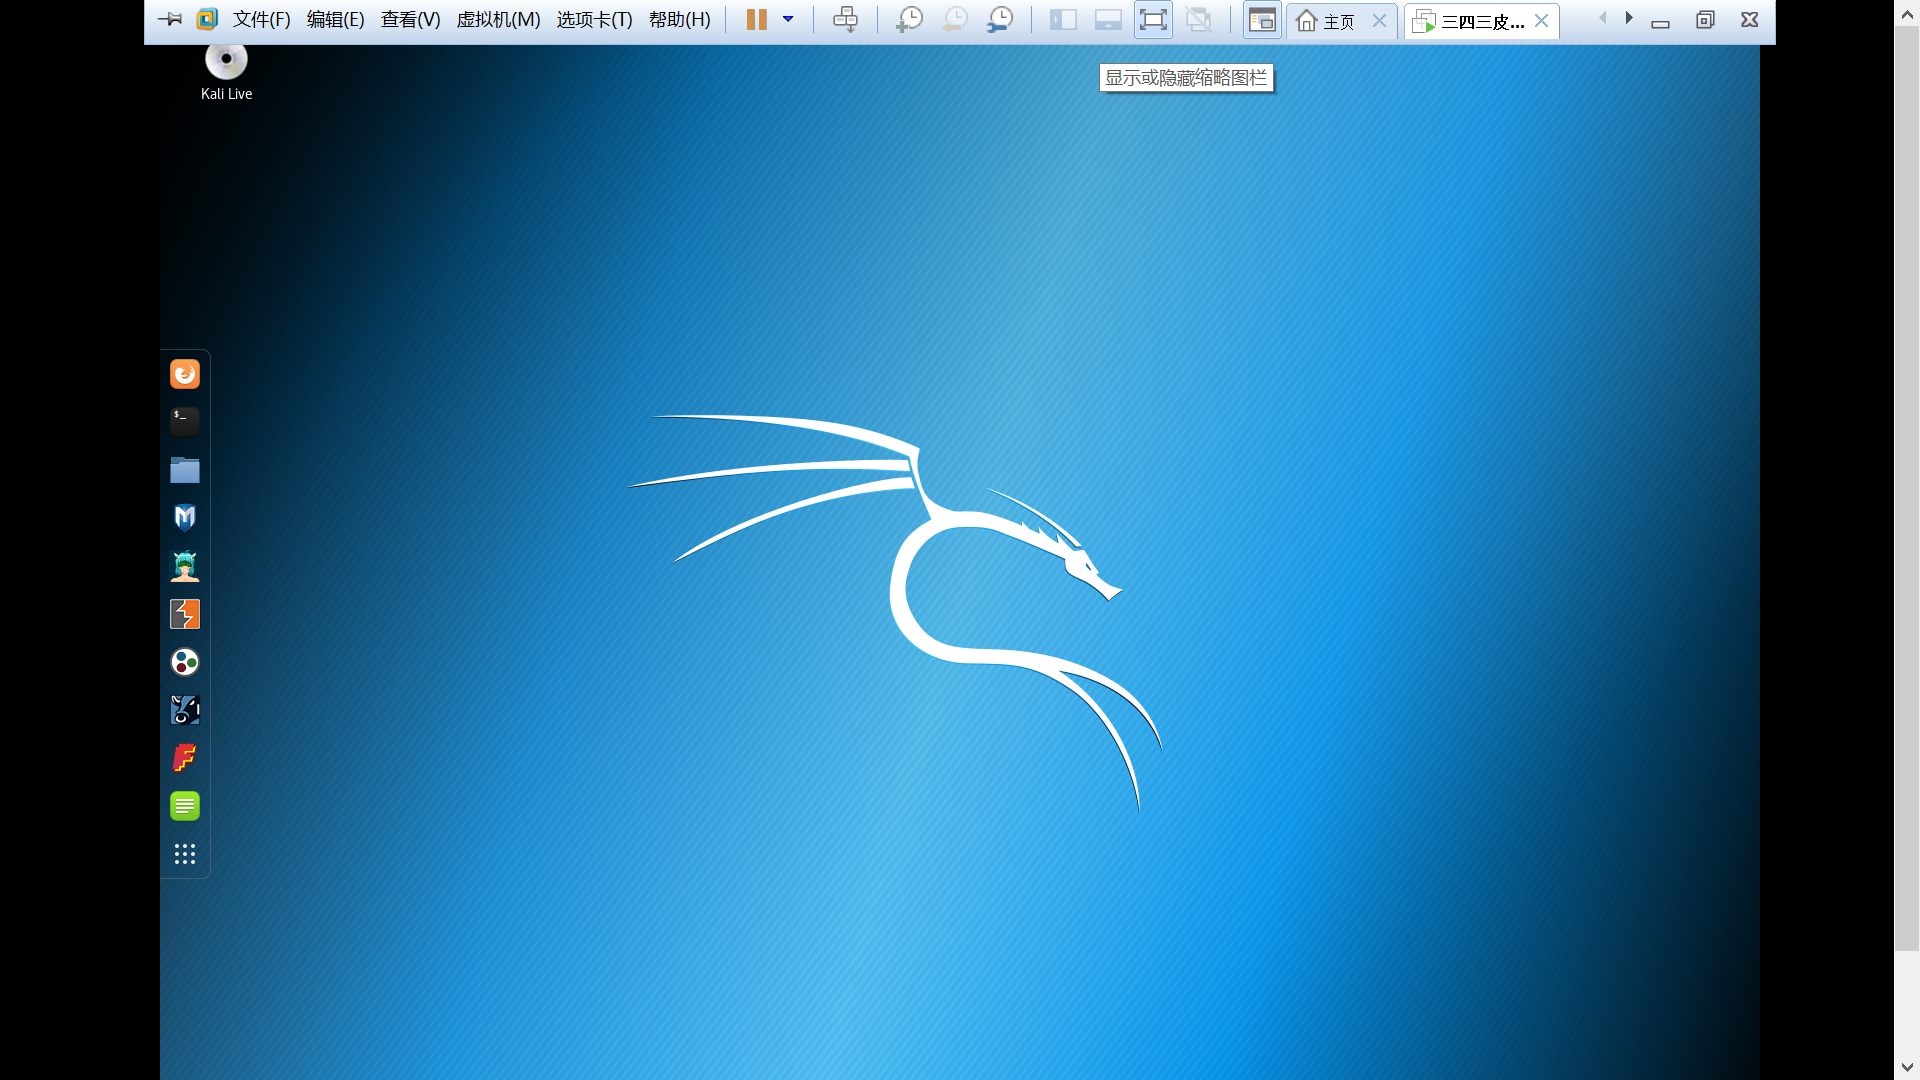
Task: Expand the dropdown arrow beside pause button
Action: pos(788,19)
